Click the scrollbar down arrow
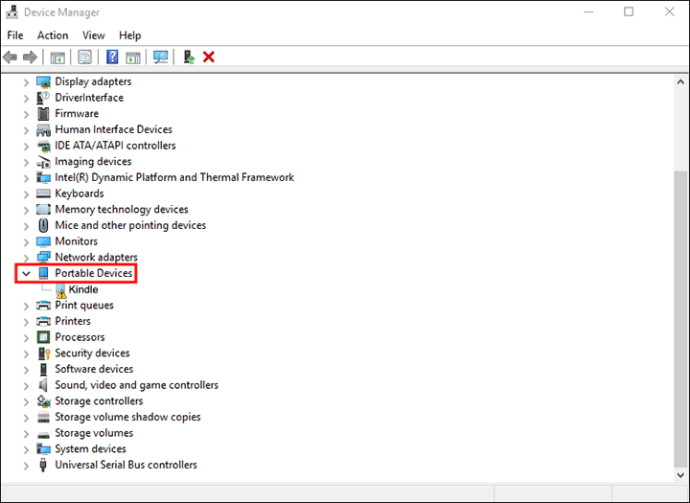Screen dimensions: 690x503 (680, 475)
